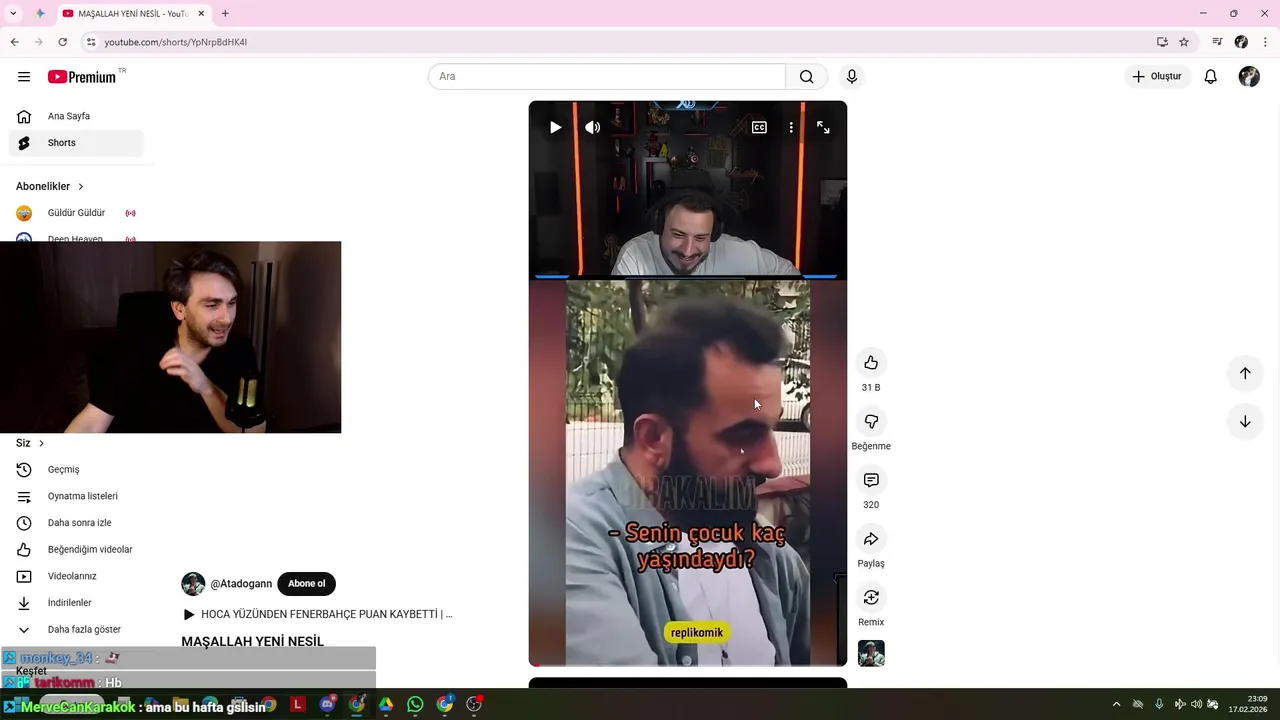Open Geçmiş watch history
This screenshot has height=720, width=1280.
(x=76, y=470)
